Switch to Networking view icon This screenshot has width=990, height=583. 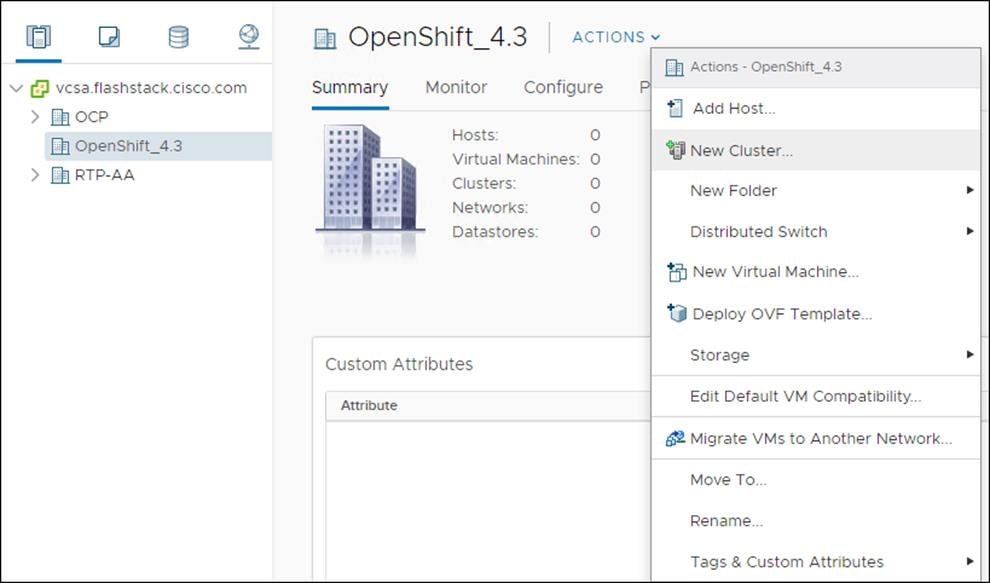tap(249, 37)
